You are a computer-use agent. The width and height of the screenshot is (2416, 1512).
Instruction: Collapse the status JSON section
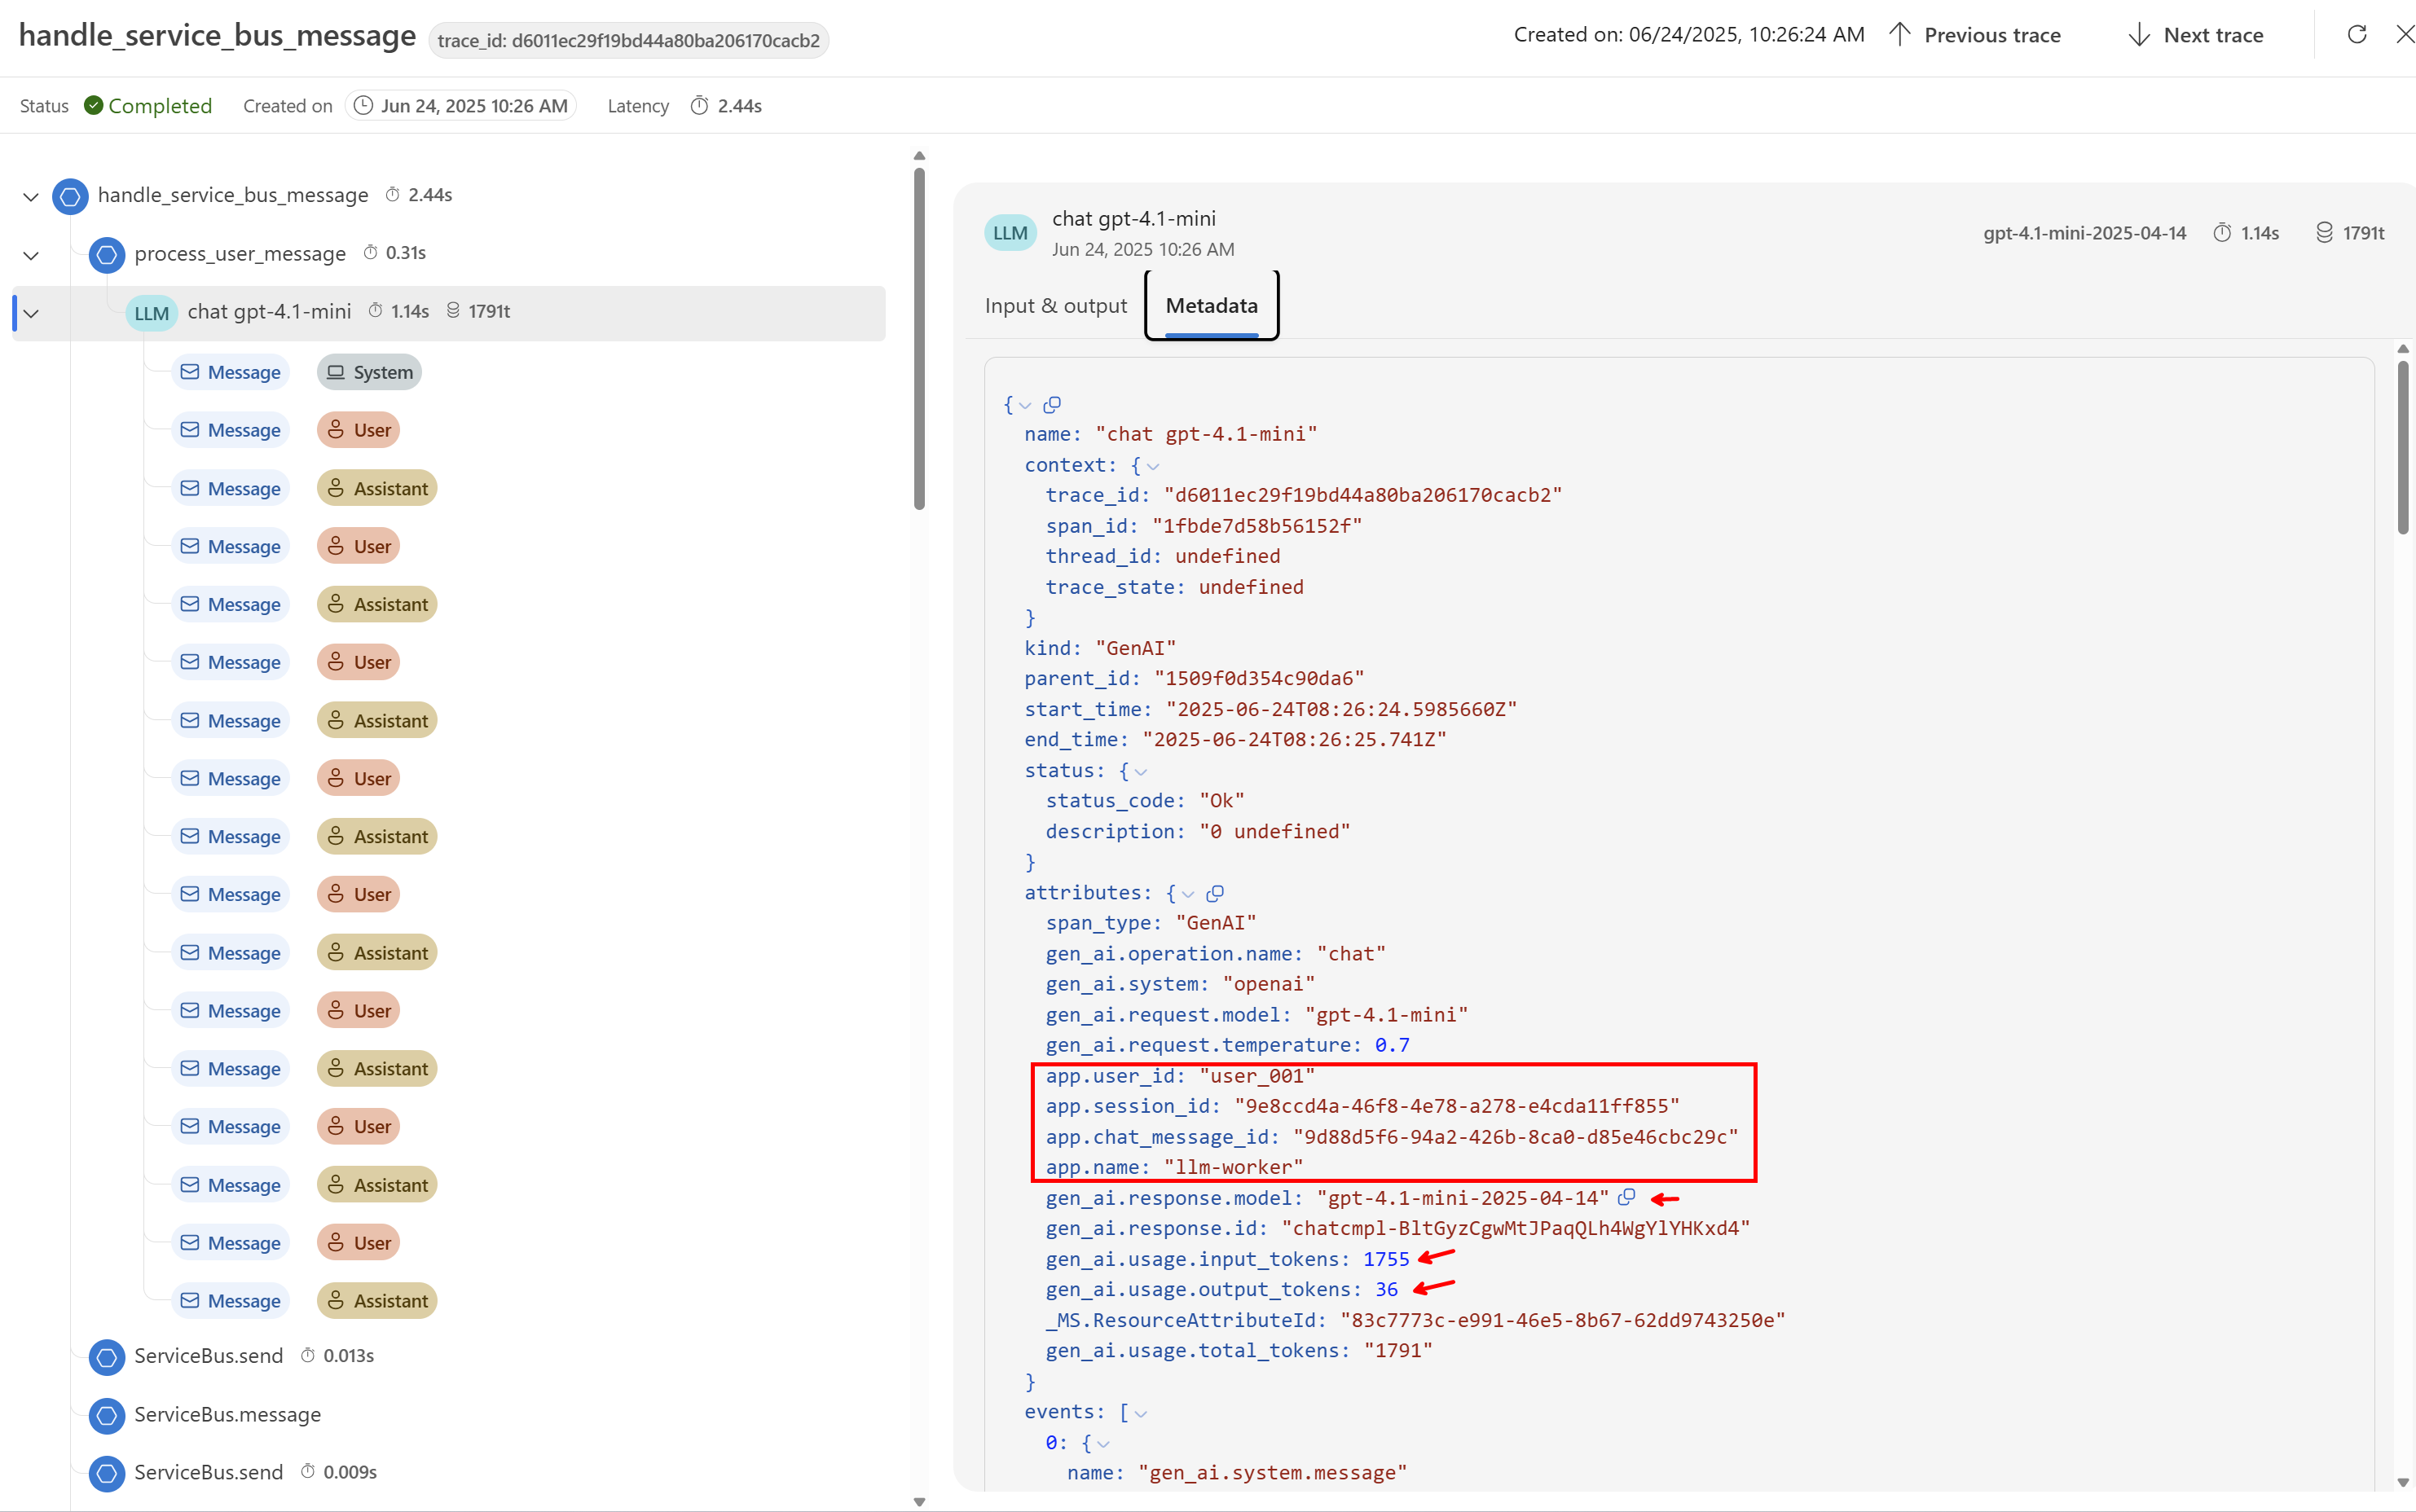pos(1141,772)
